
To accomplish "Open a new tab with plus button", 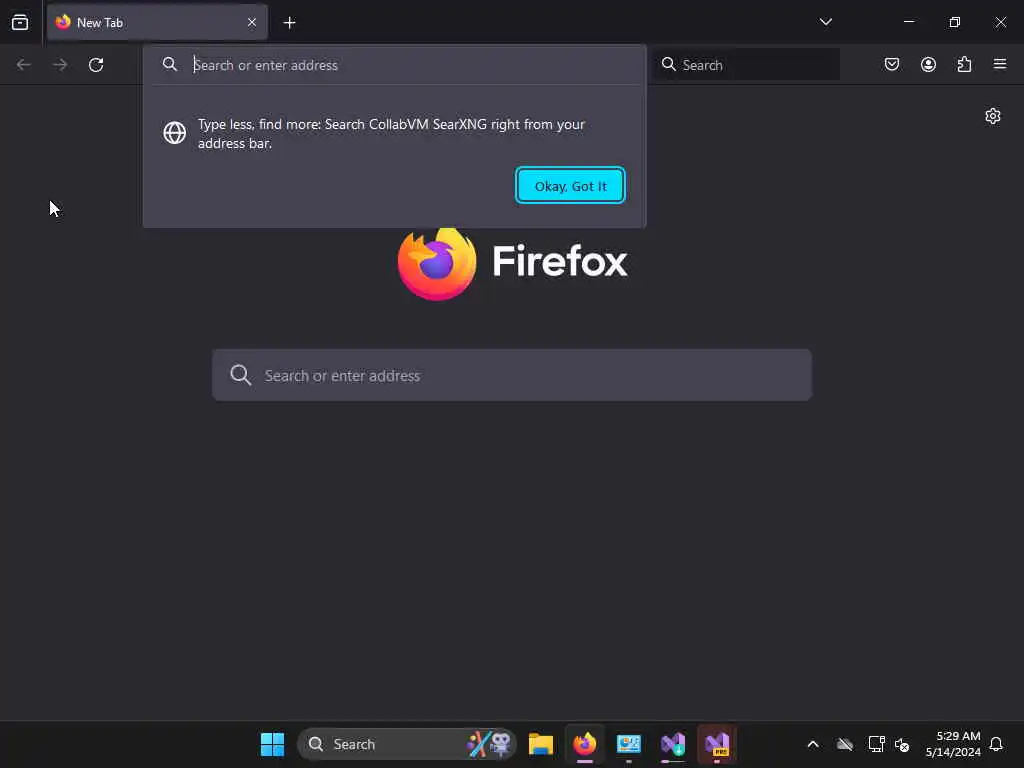I will (289, 23).
